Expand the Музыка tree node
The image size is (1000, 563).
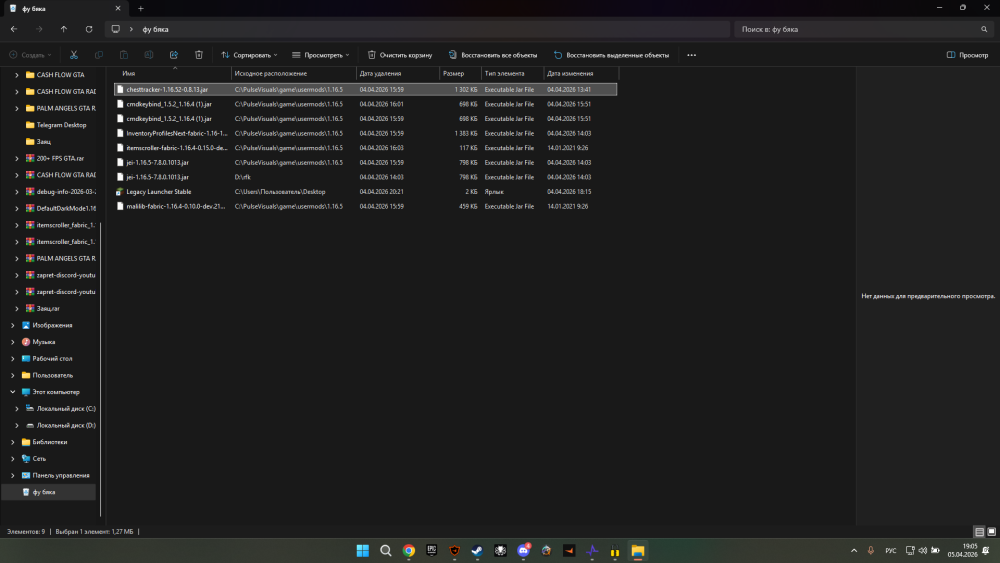coord(13,342)
